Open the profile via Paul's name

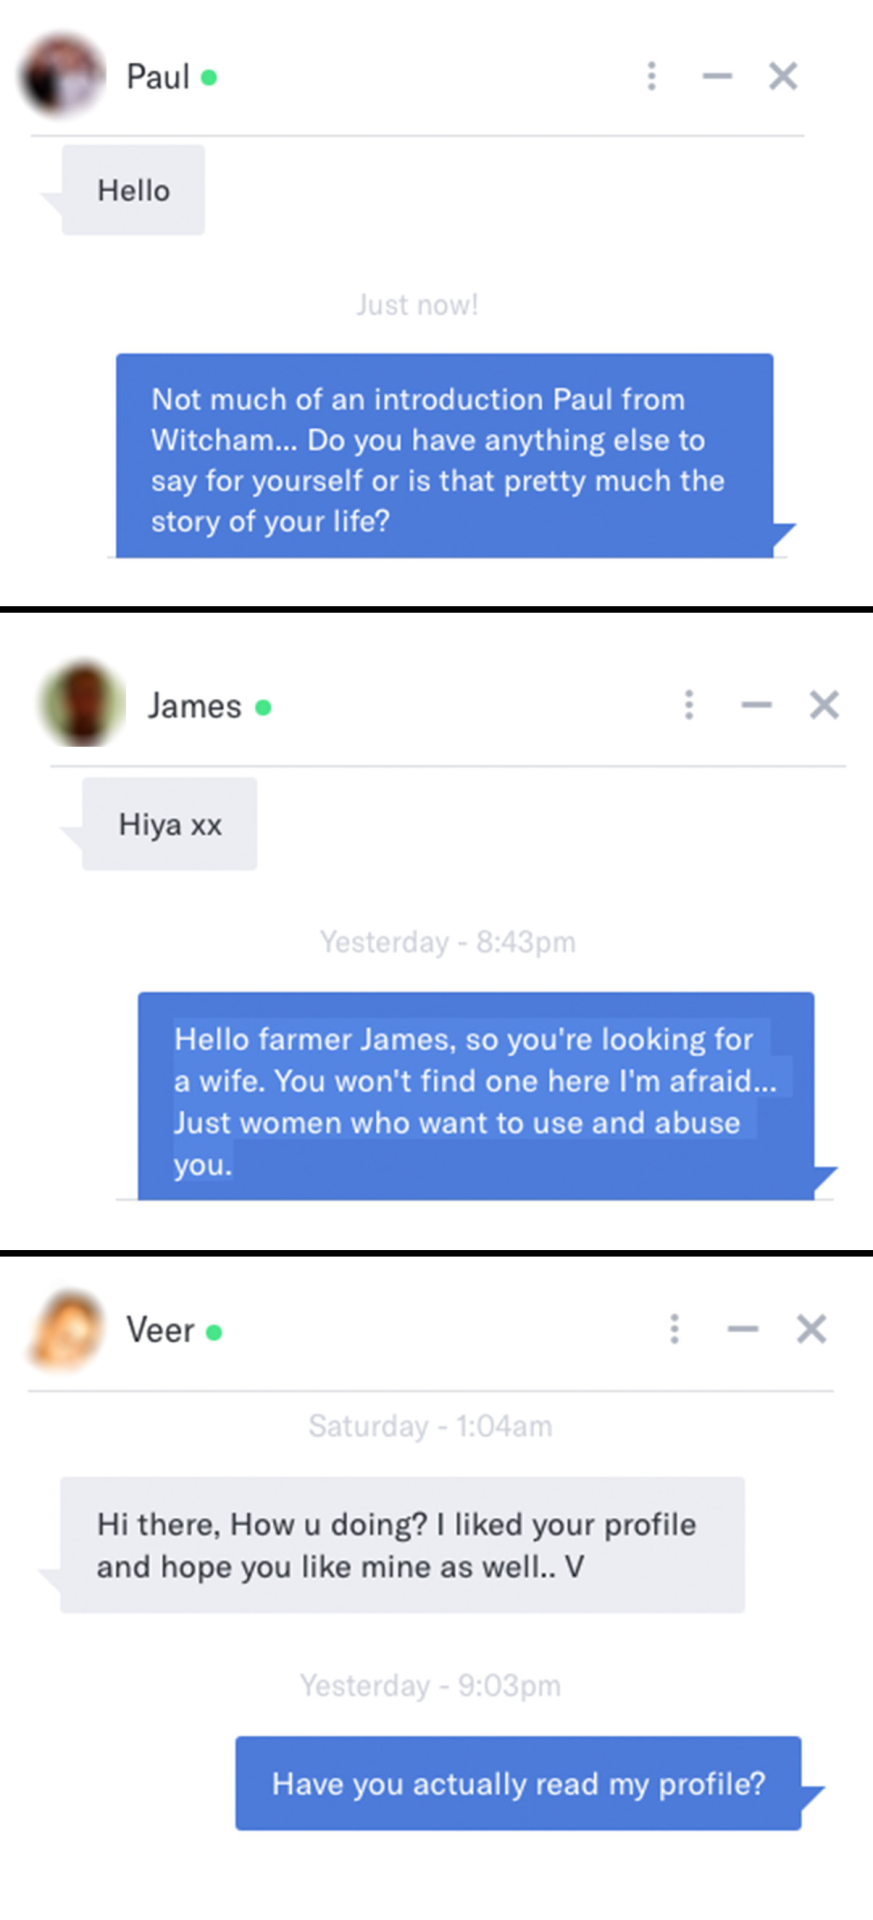click(158, 77)
